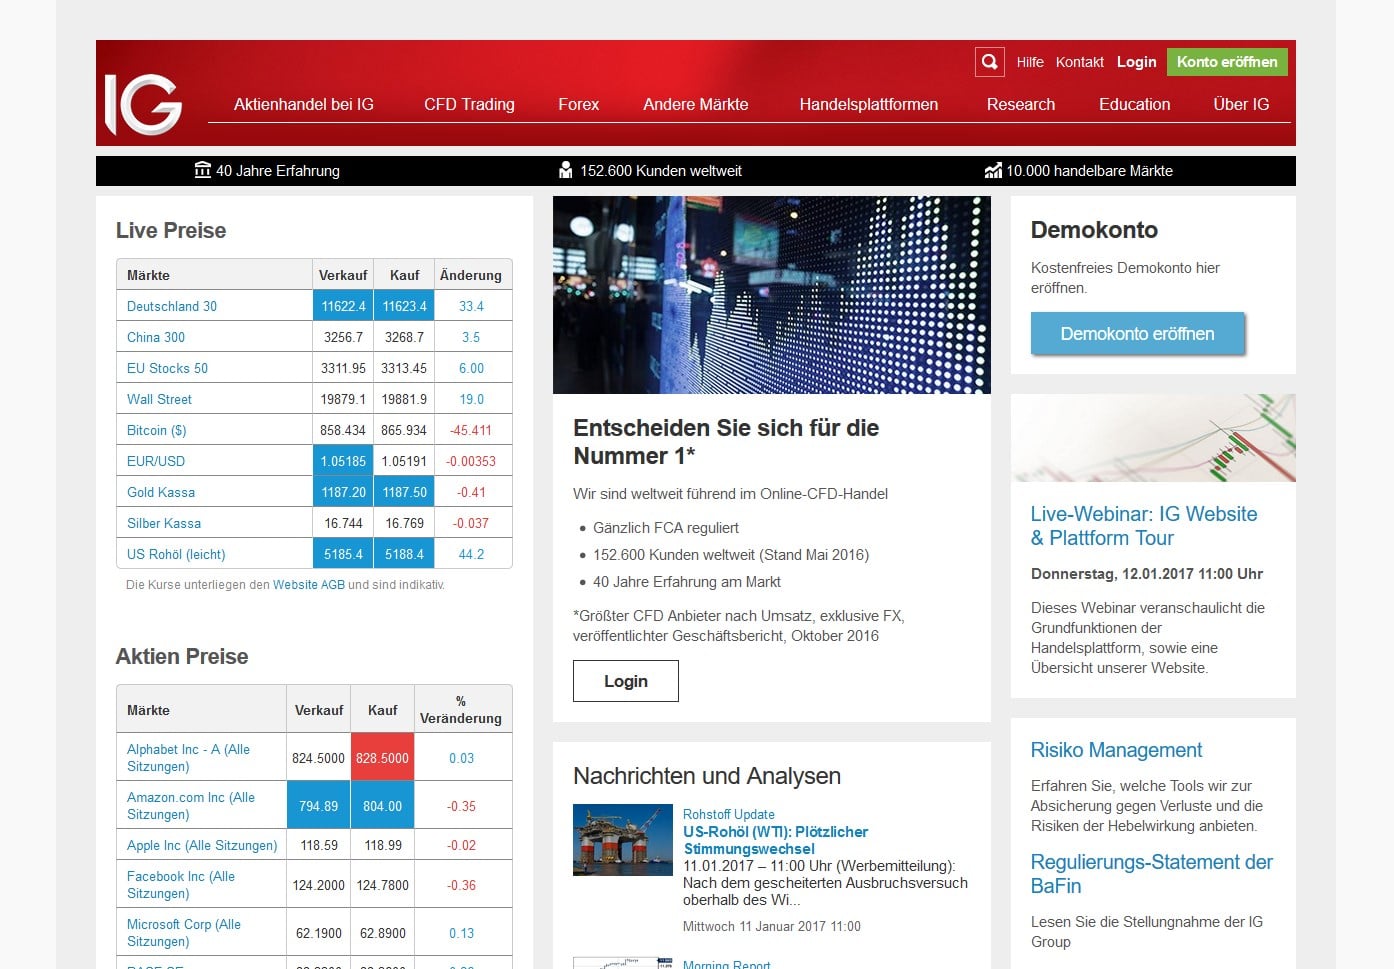Open the Bitcoin ($) market

coord(157,430)
